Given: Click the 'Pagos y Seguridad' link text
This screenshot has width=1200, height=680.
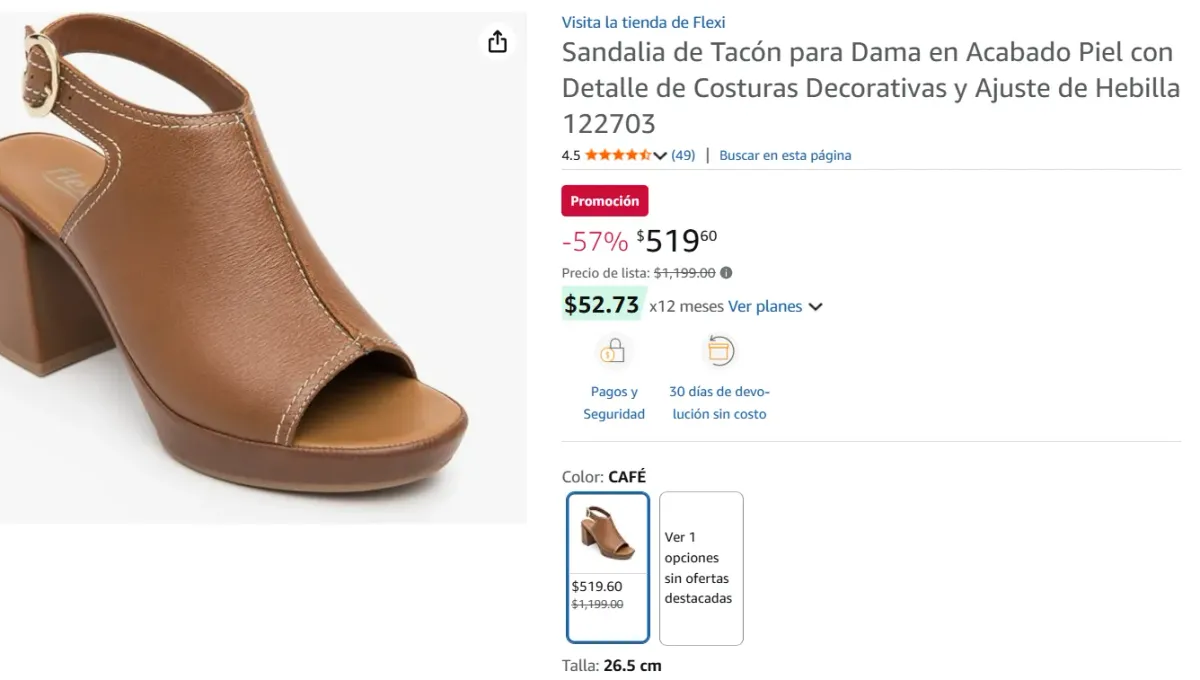Looking at the screenshot, I should [x=613, y=402].
